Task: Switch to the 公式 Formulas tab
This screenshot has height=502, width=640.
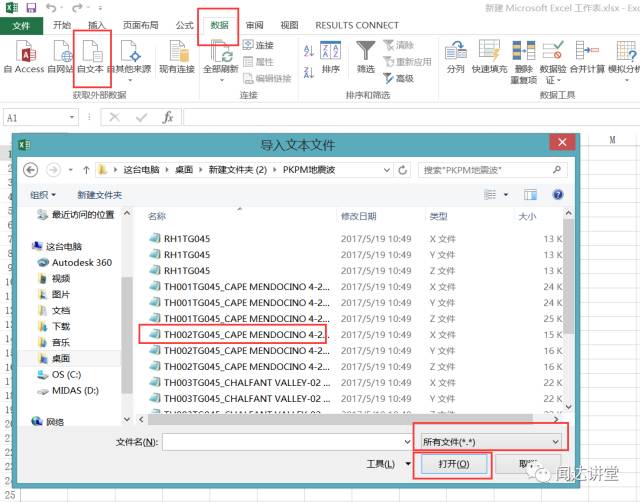Action: coord(184,25)
